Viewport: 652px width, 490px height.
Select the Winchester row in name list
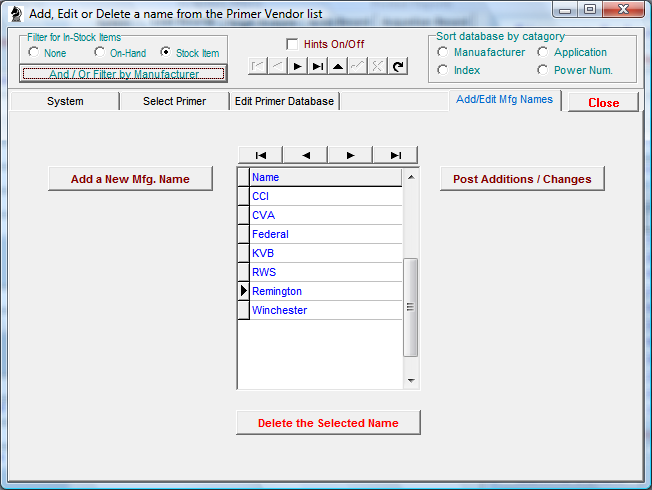tap(326, 310)
